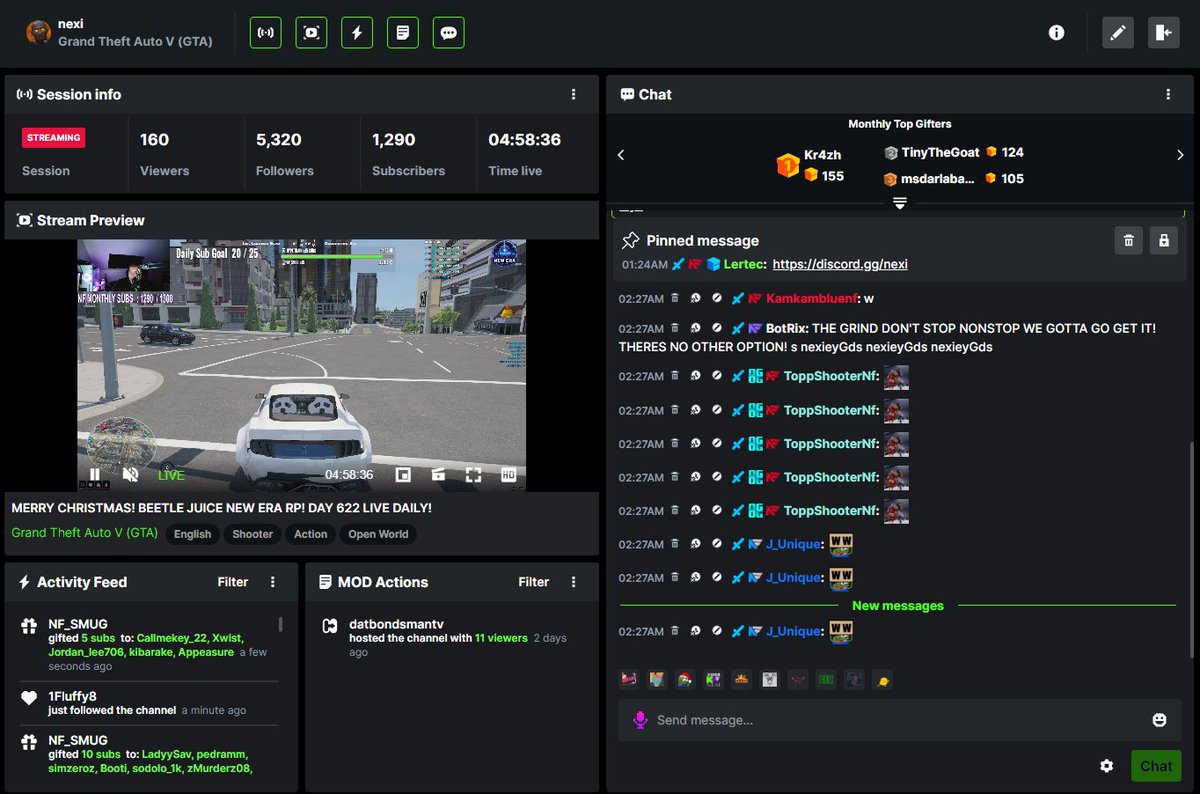Viewport: 1200px width, 794px height.
Task: Select the Shooter tag
Action: click(x=253, y=534)
